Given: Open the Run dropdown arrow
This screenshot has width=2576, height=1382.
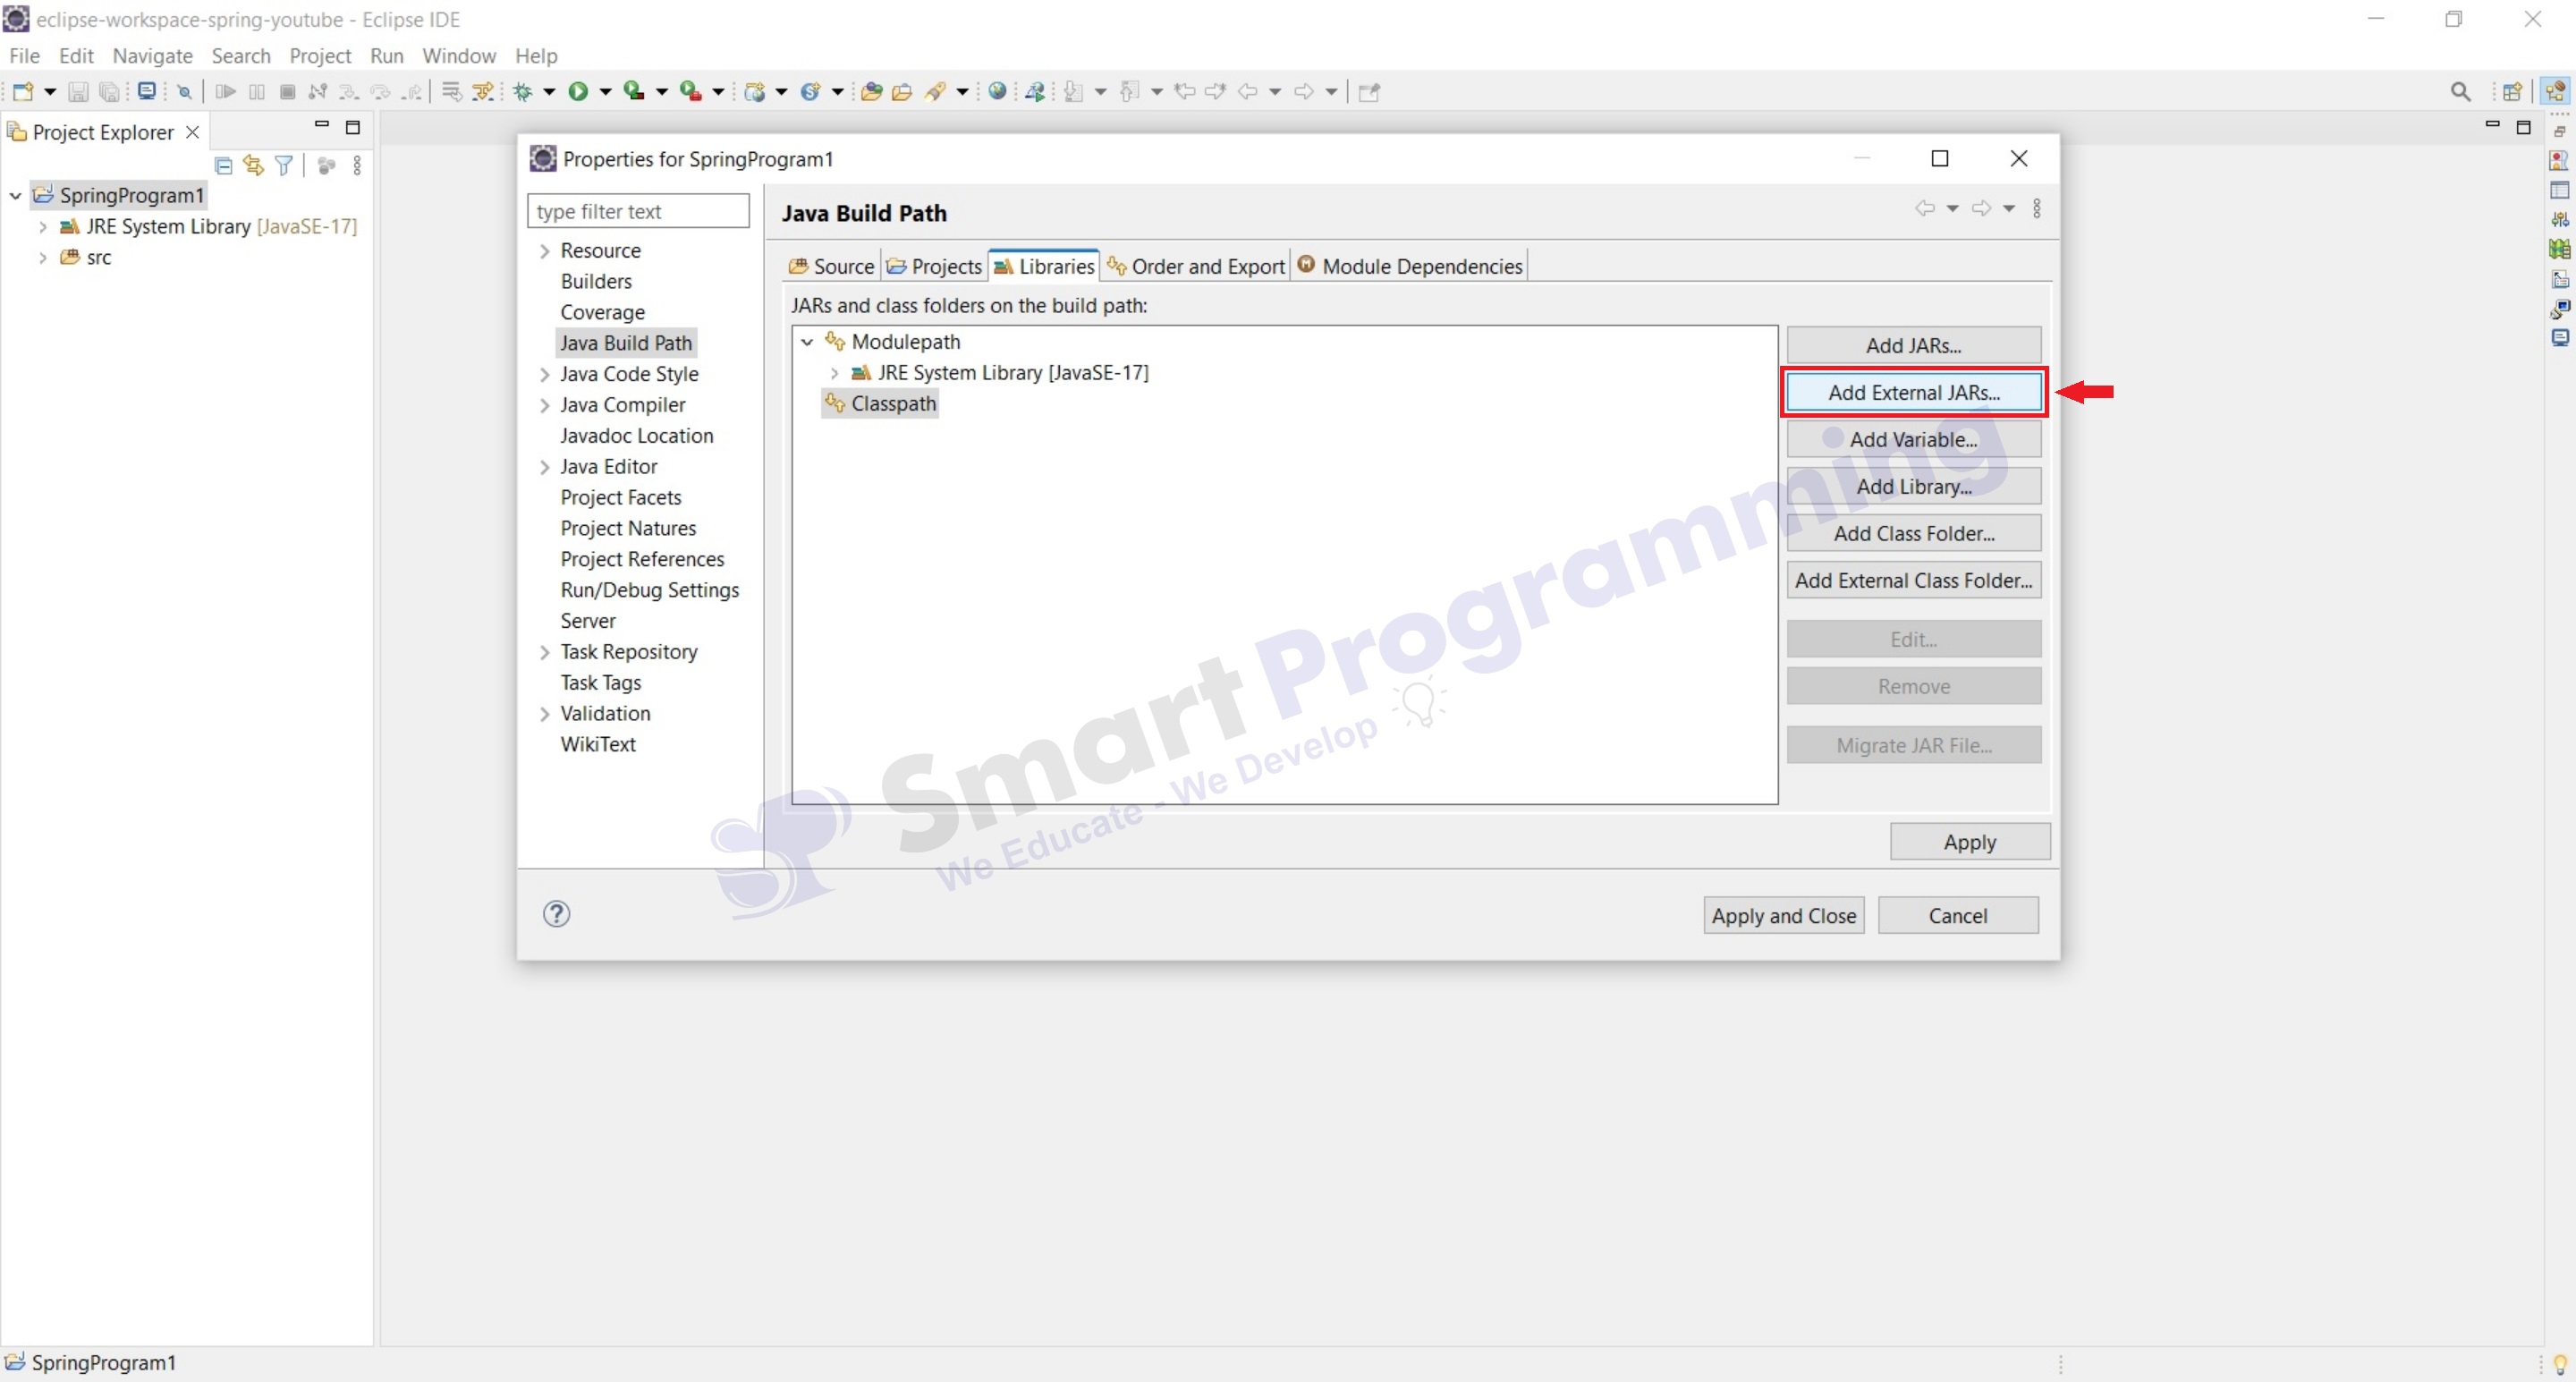Looking at the screenshot, I should [x=605, y=92].
